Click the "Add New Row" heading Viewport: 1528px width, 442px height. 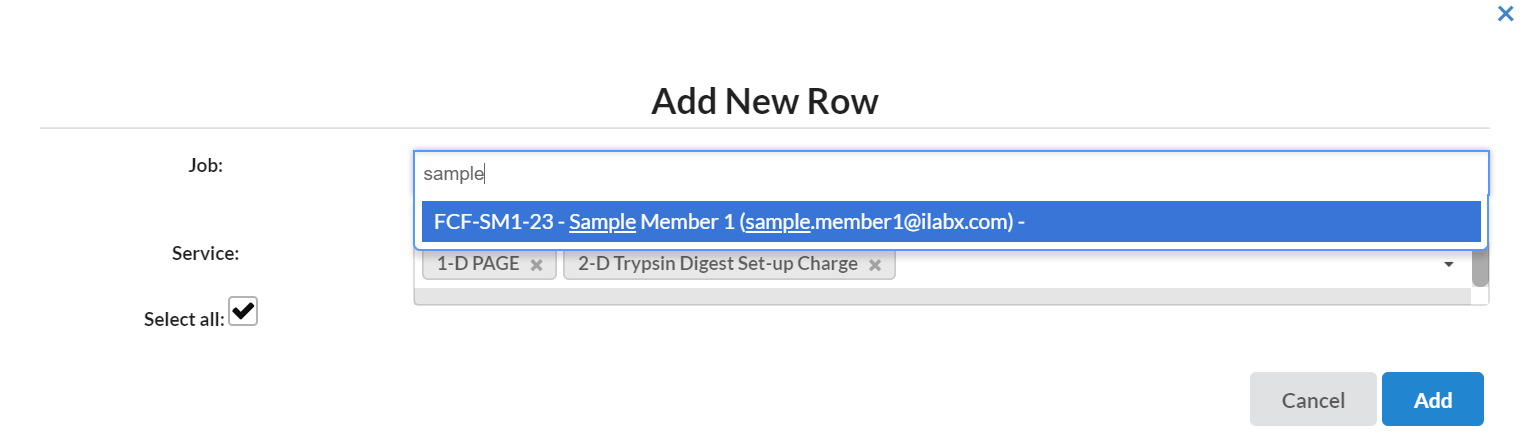click(764, 101)
